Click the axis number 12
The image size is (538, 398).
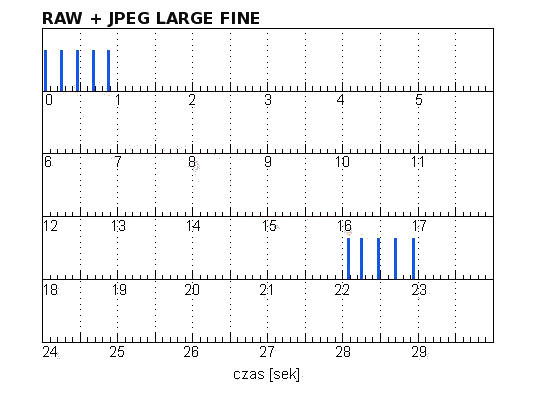coord(50,226)
